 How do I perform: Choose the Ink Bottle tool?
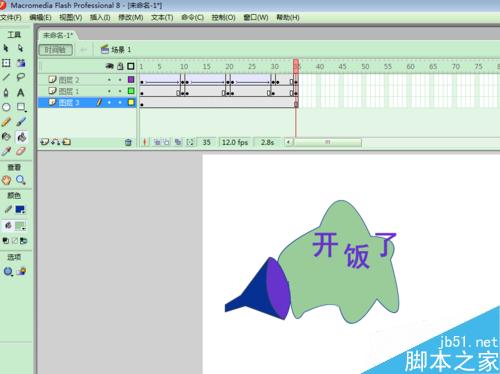[6, 137]
